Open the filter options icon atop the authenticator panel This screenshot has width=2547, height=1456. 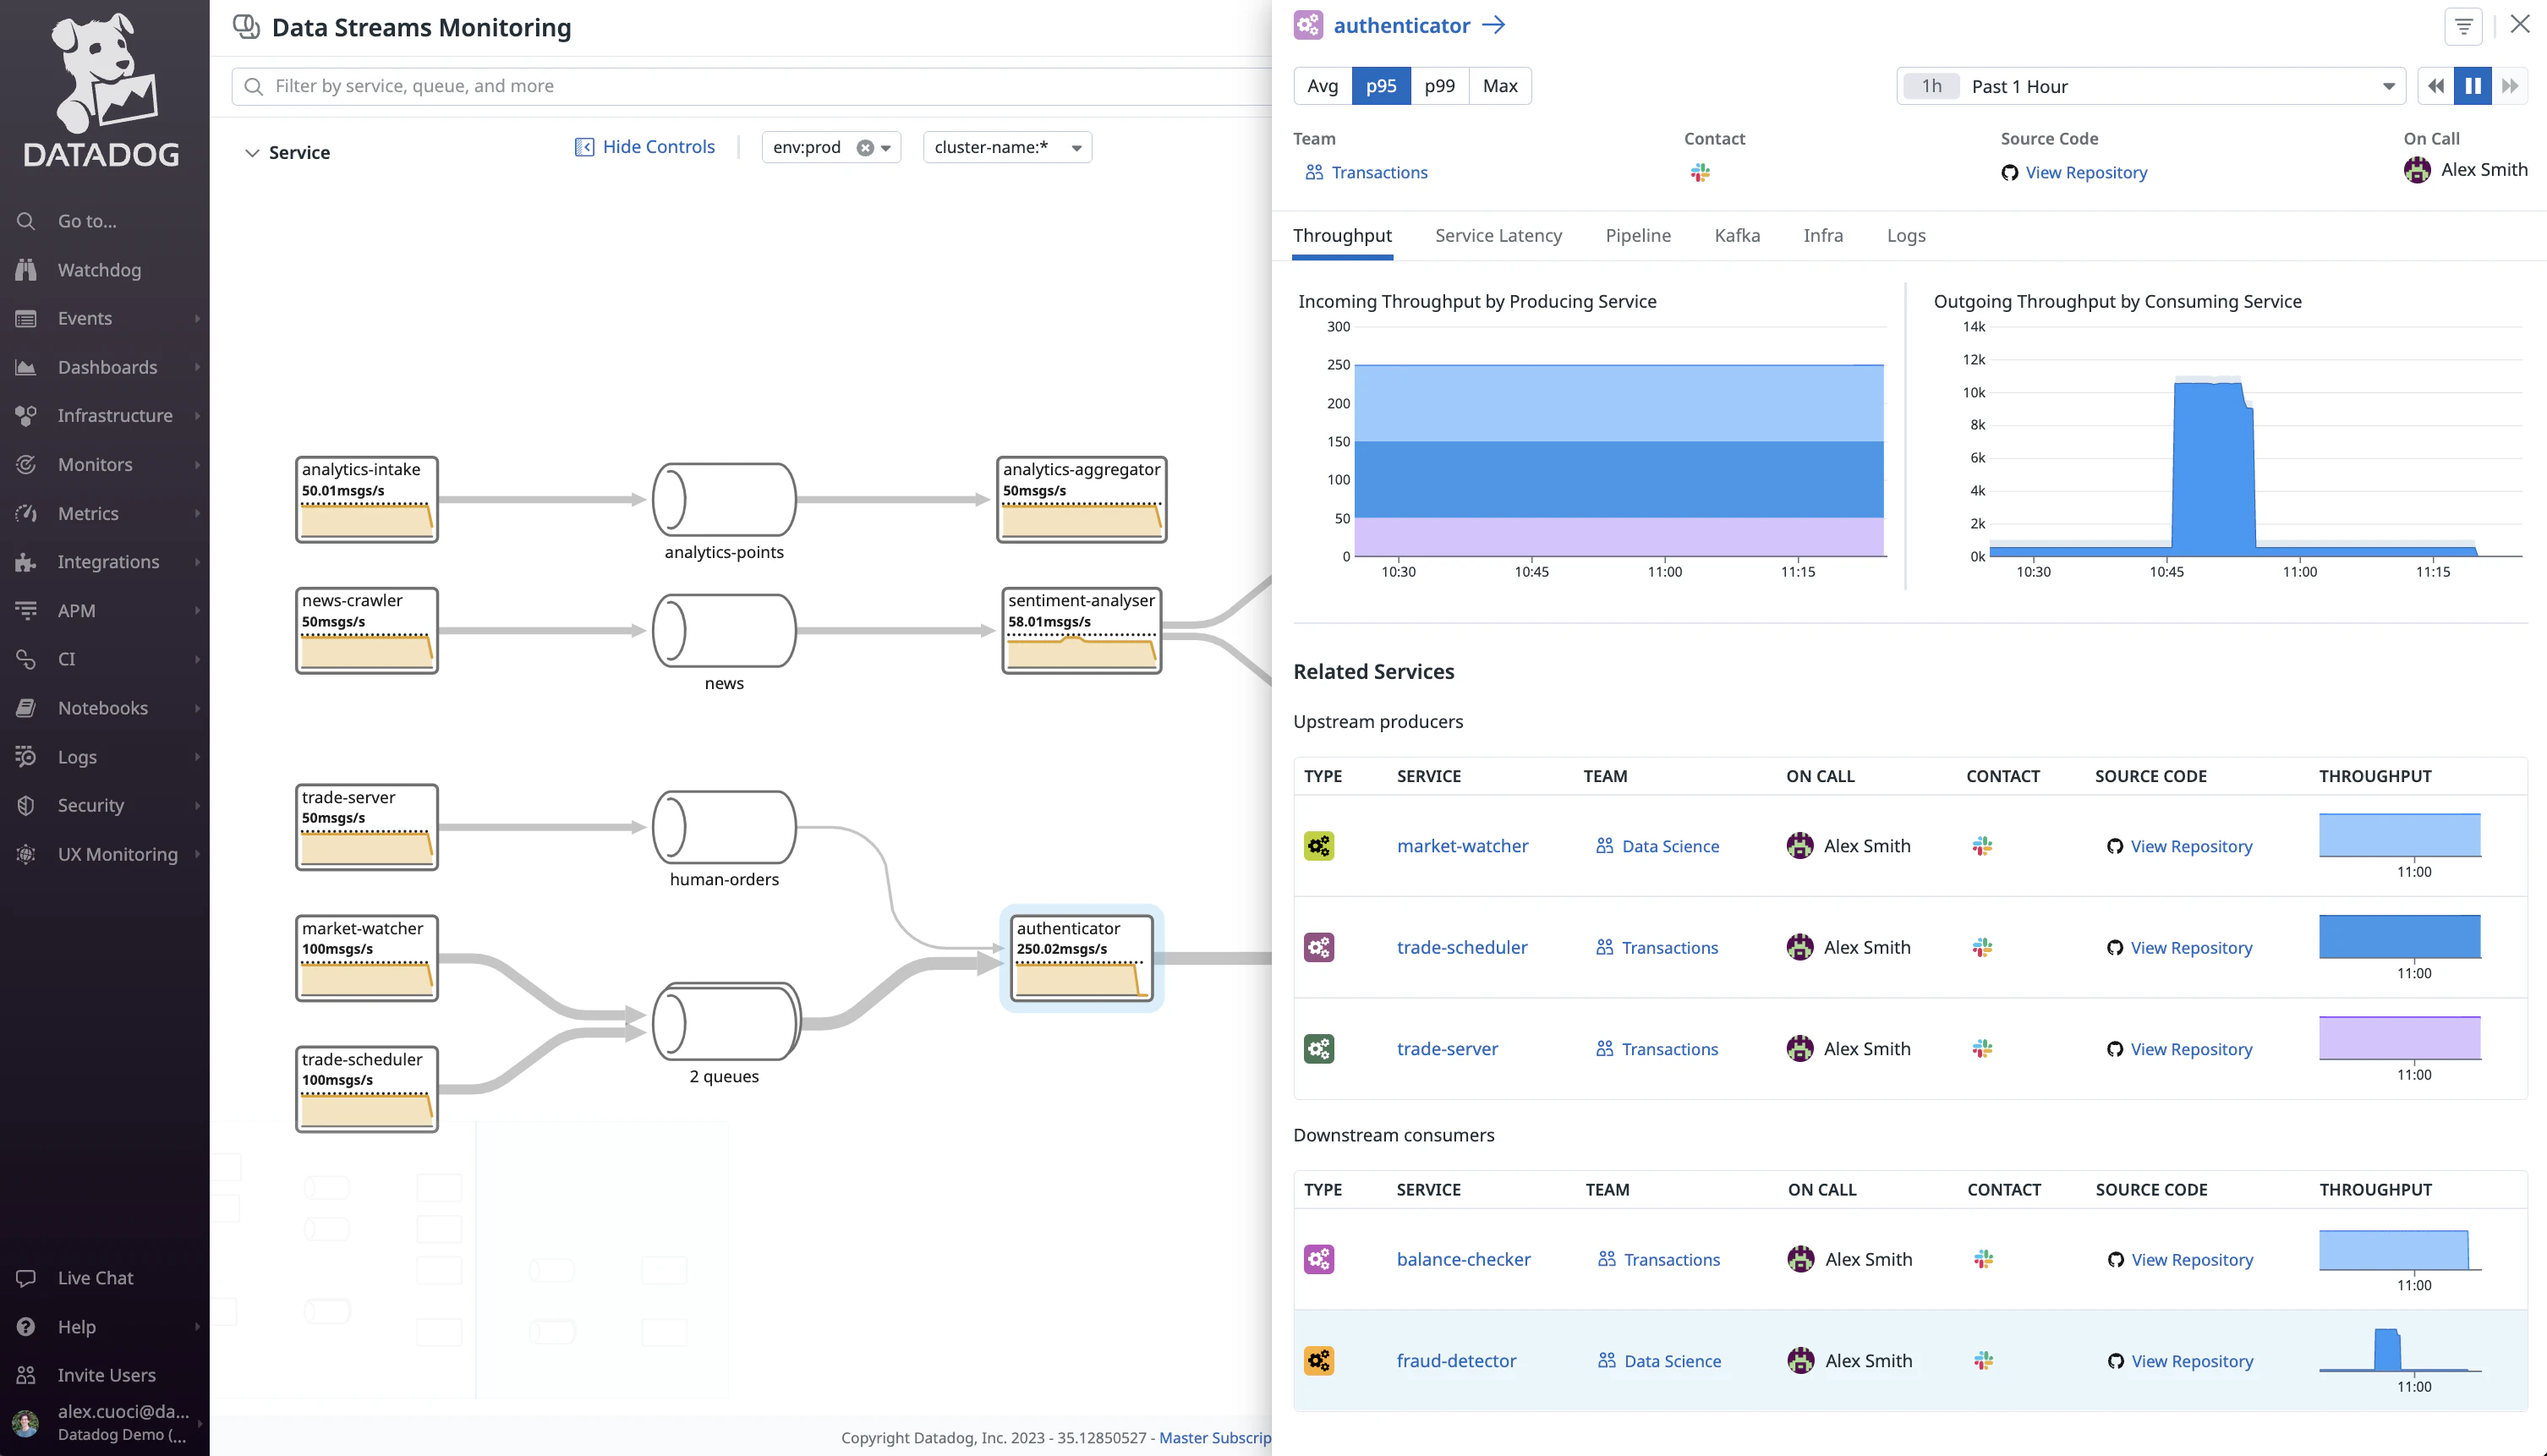coord(2463,26)
